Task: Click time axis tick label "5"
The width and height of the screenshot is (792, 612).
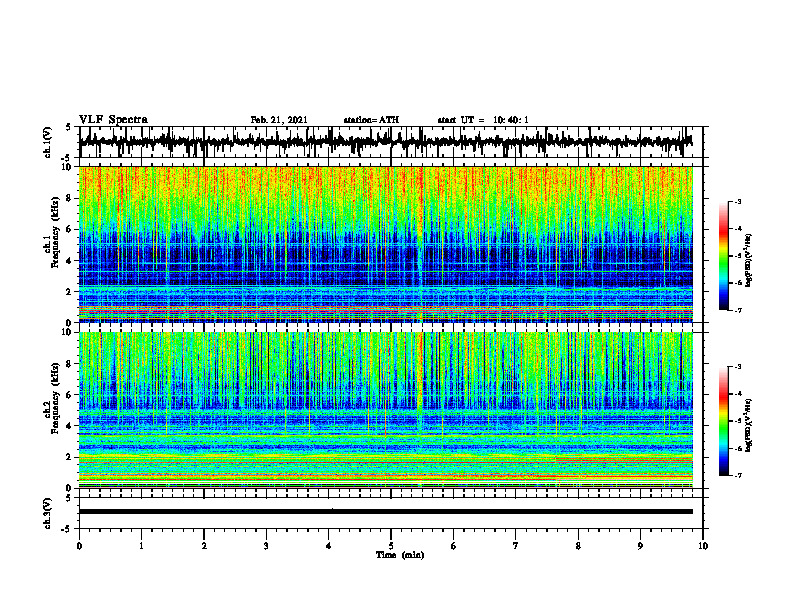Action: click(x=391, y=546)
